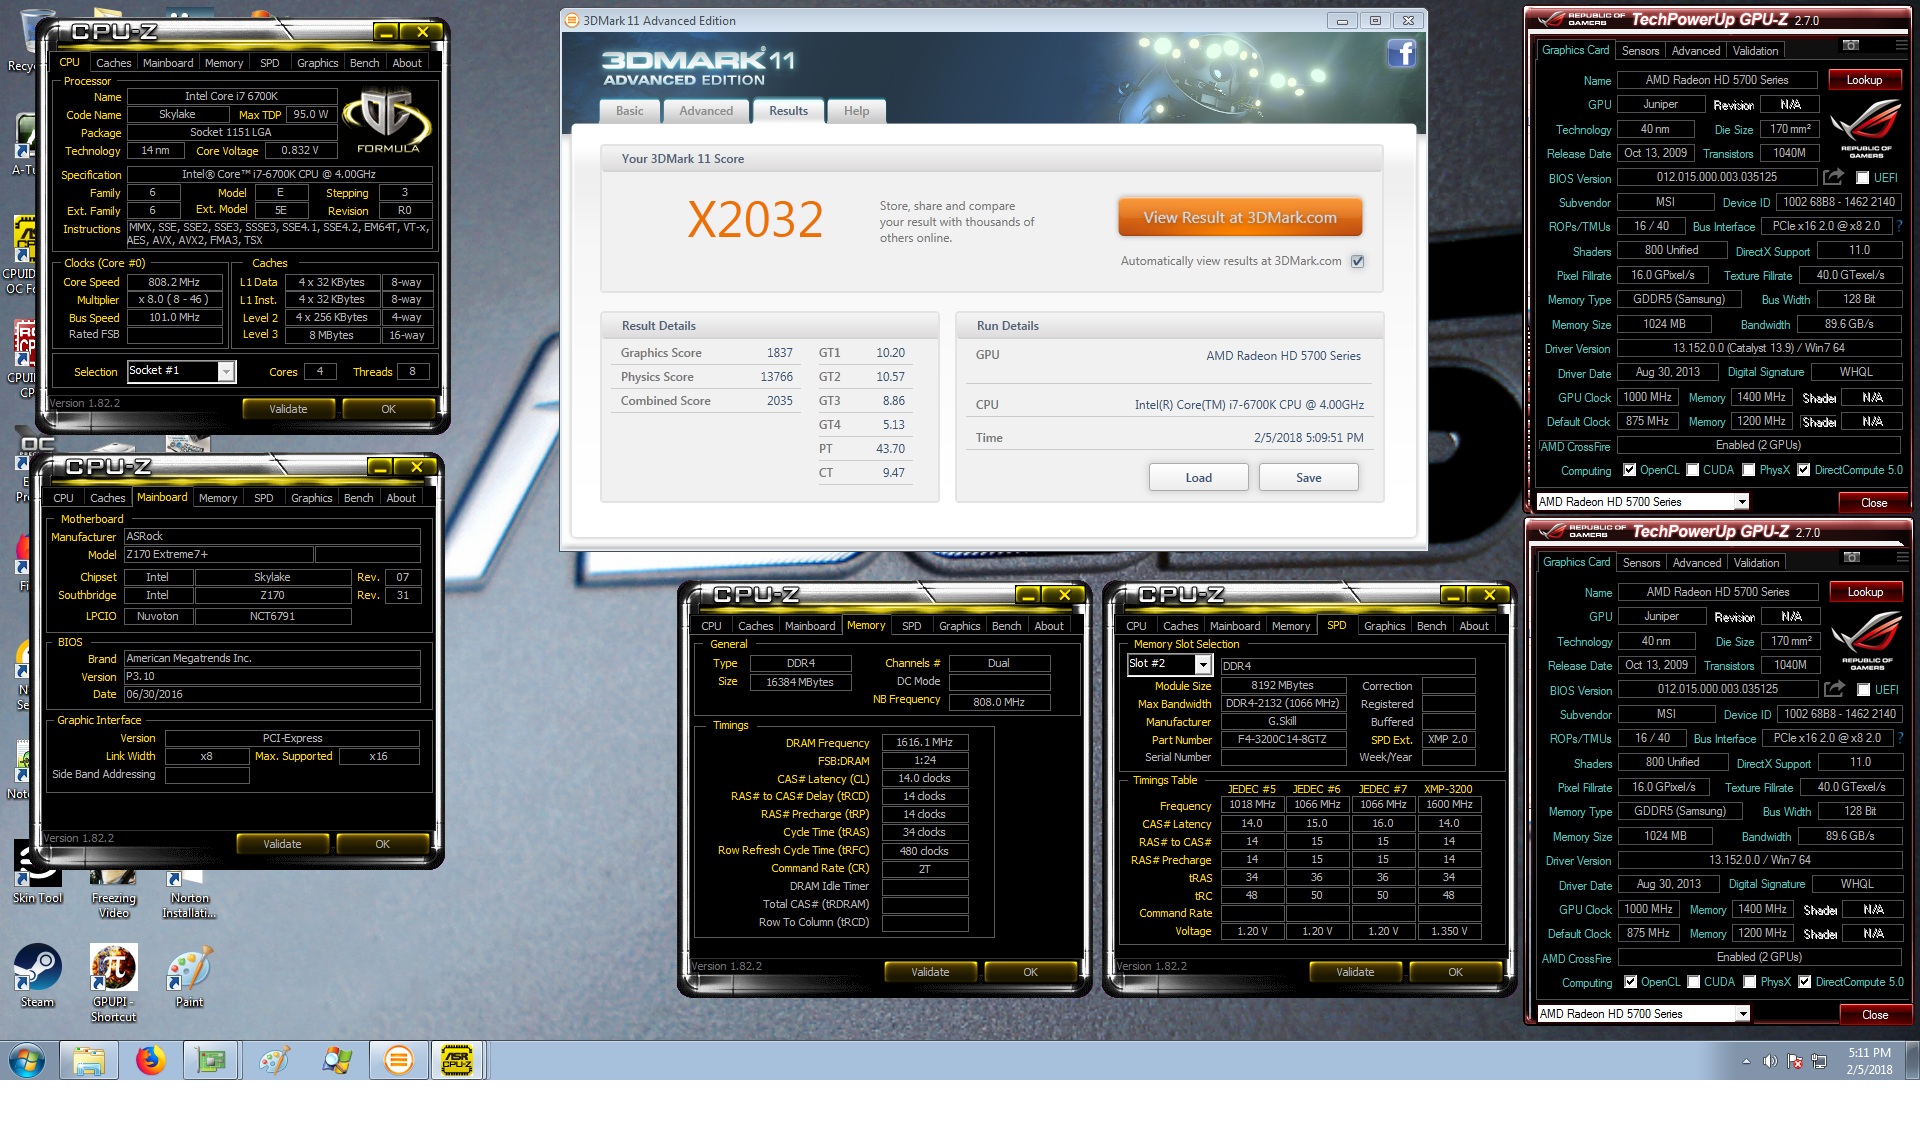This screenshot has width=1920, height=1134.
Task: Open the Caches tab in CPU-Z CPU window
Action: (113, 63)
